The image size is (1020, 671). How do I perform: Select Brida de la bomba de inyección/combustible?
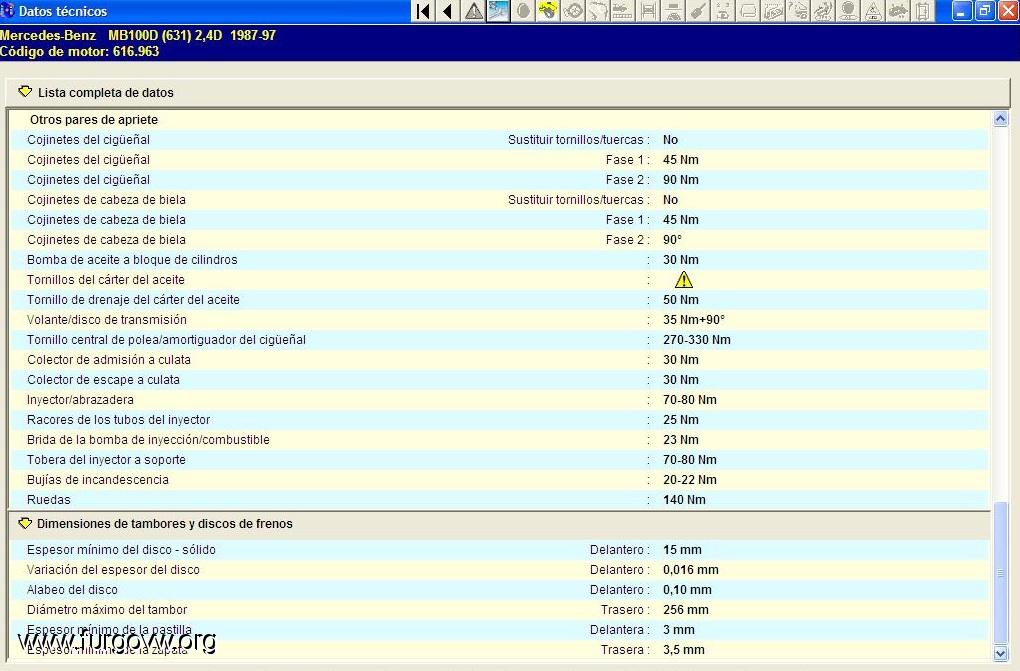coord(148,440)
